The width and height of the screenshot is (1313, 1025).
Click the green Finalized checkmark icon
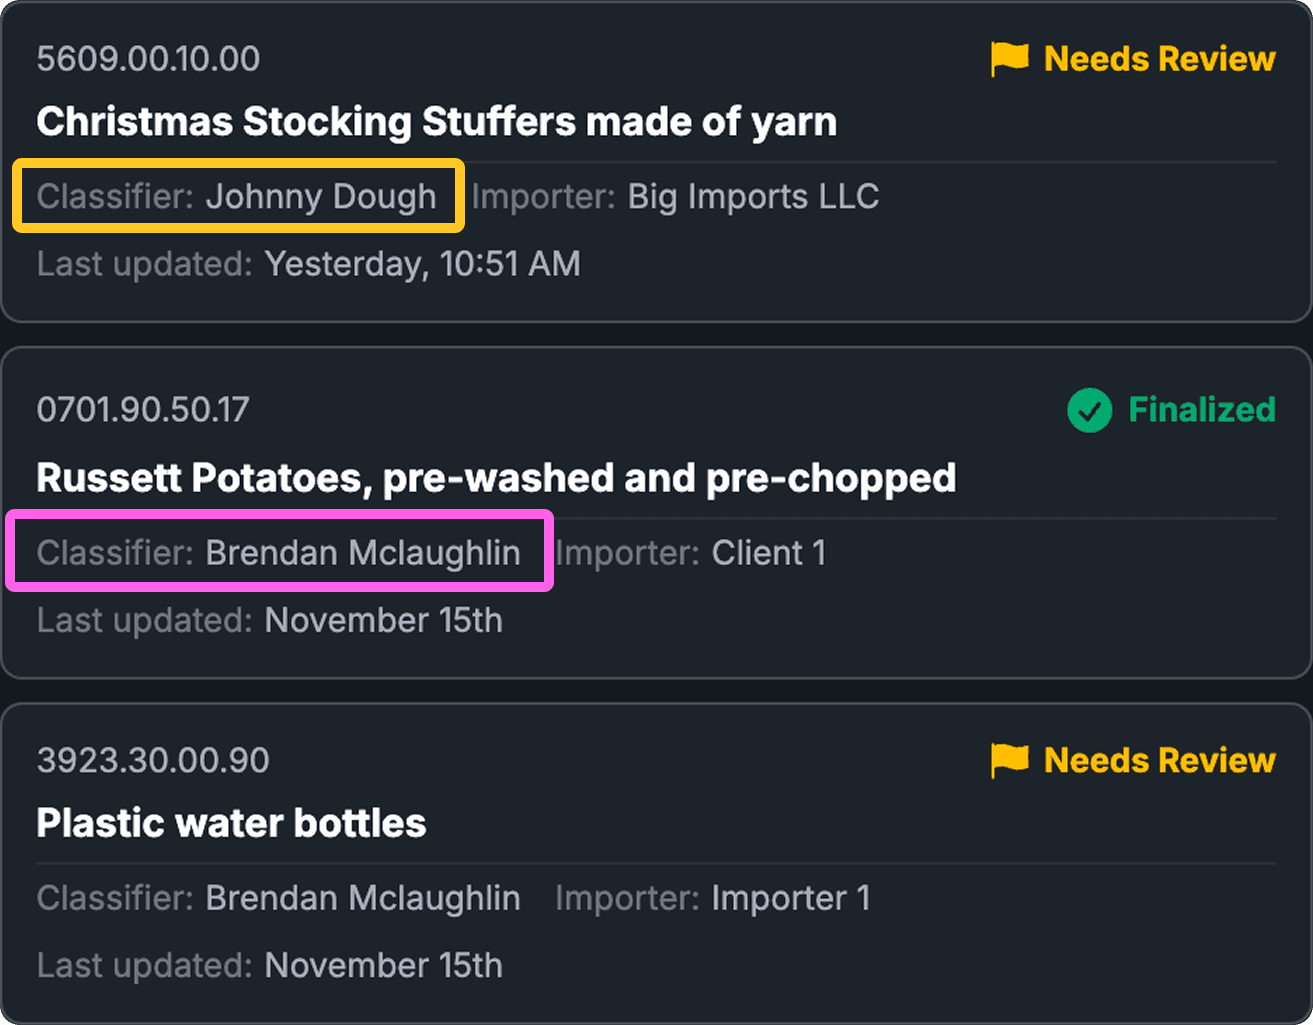click(1089, 410)
